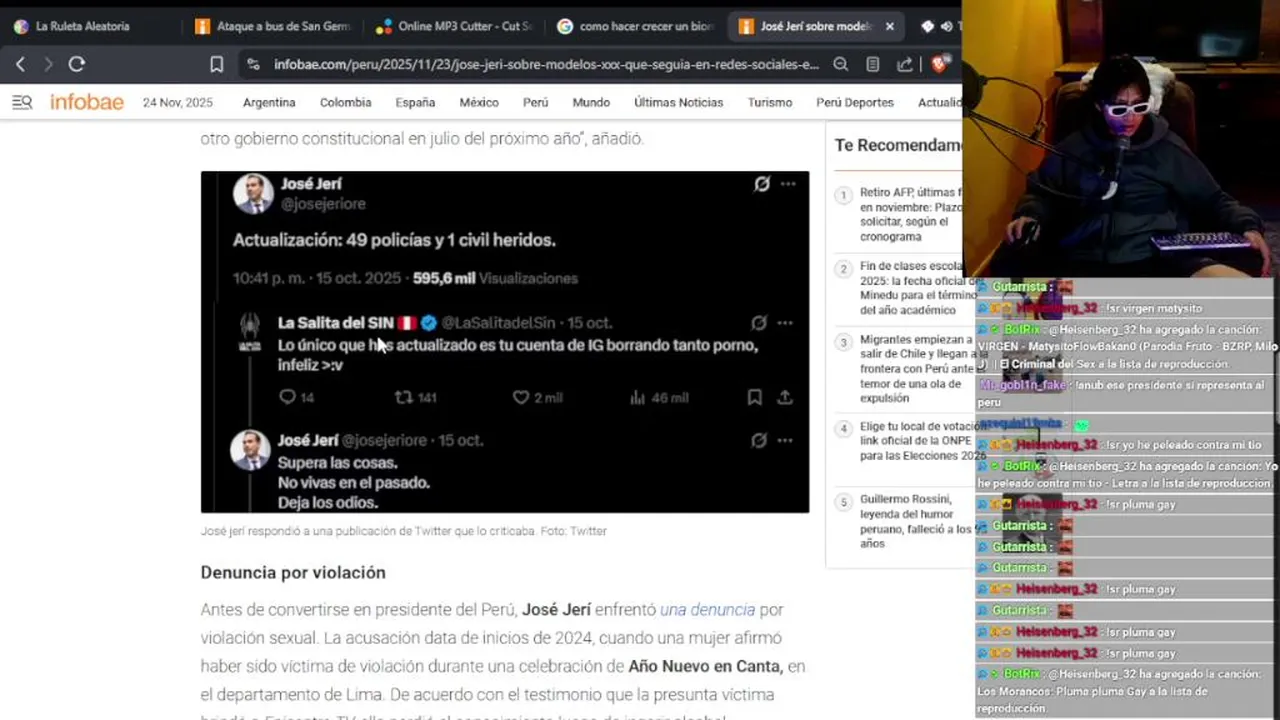Switch to La Ruleta Aleatoria tab
This screenshot has width=1280, height=720.
click(x=83, y=26)
